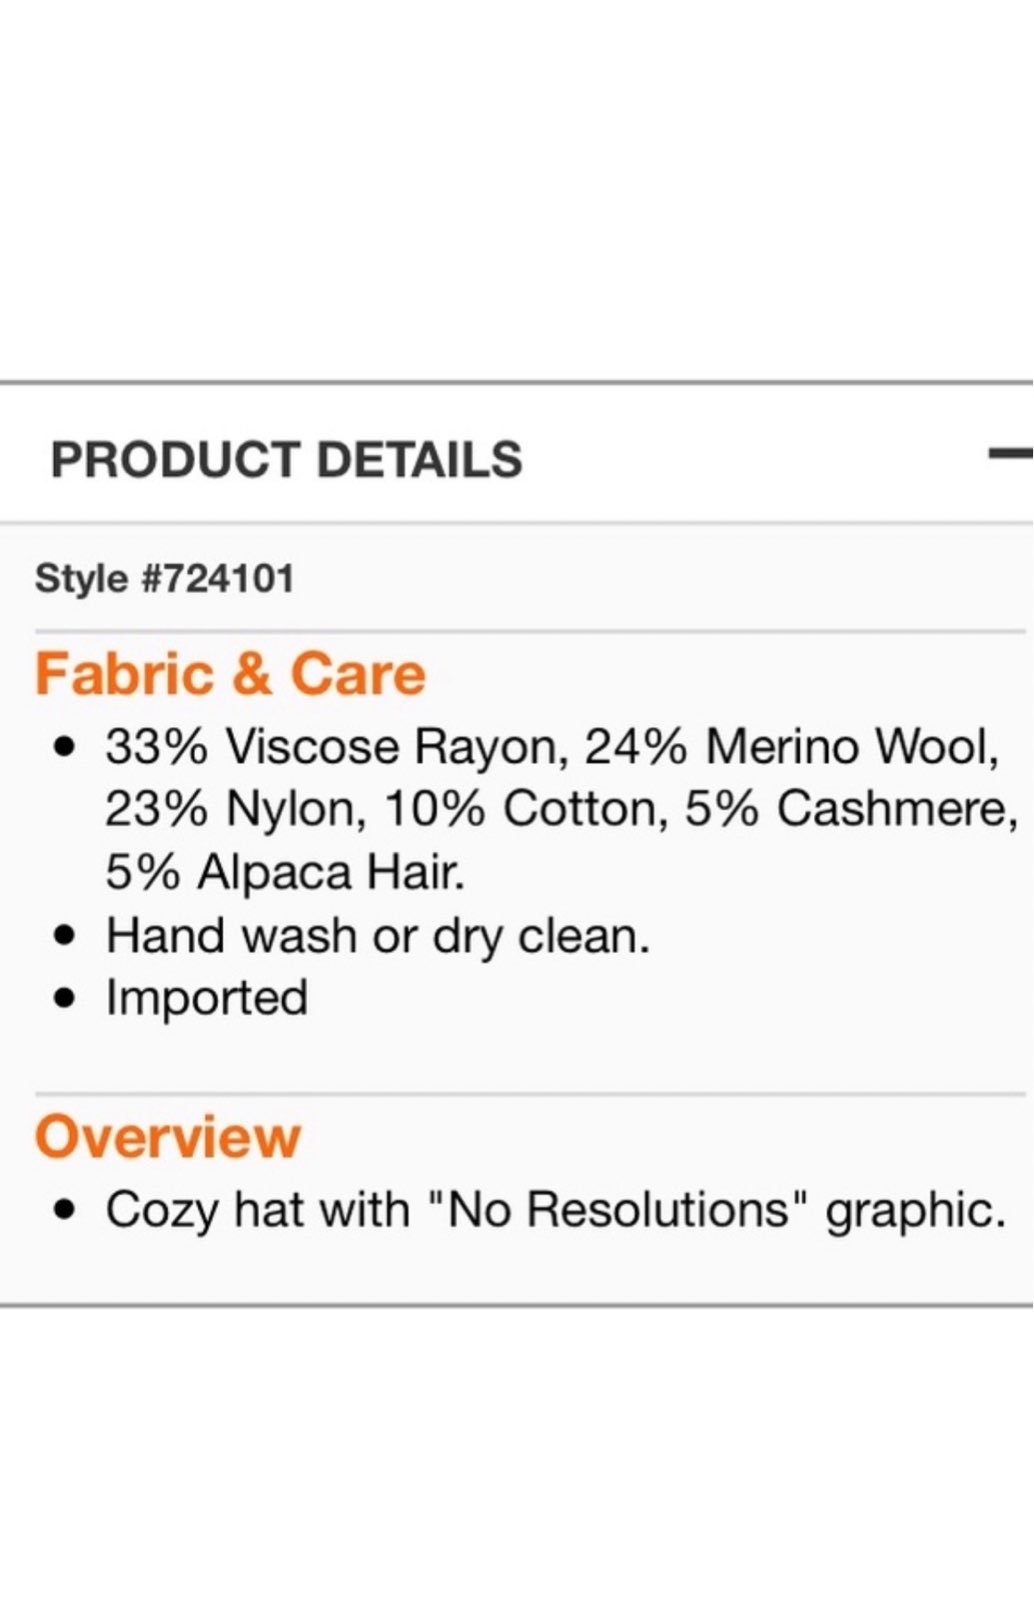Click the PRODUCT DETAILS header

coord(286,459)
